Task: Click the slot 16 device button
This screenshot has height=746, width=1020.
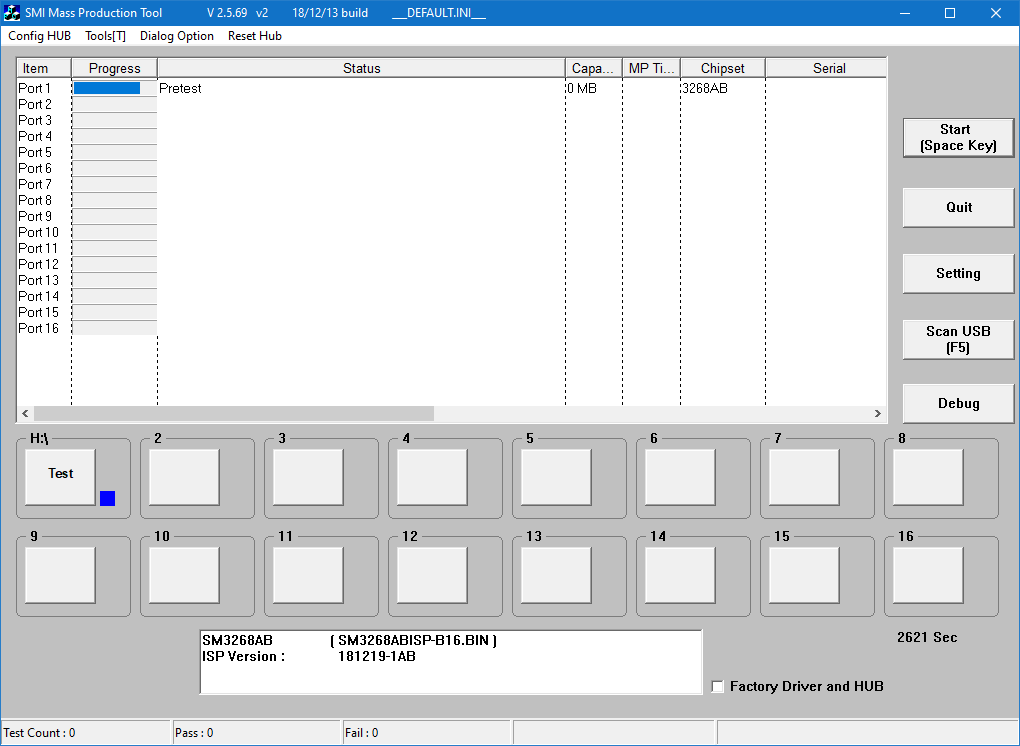Action: pyautogui.click(x=928, y=575)
